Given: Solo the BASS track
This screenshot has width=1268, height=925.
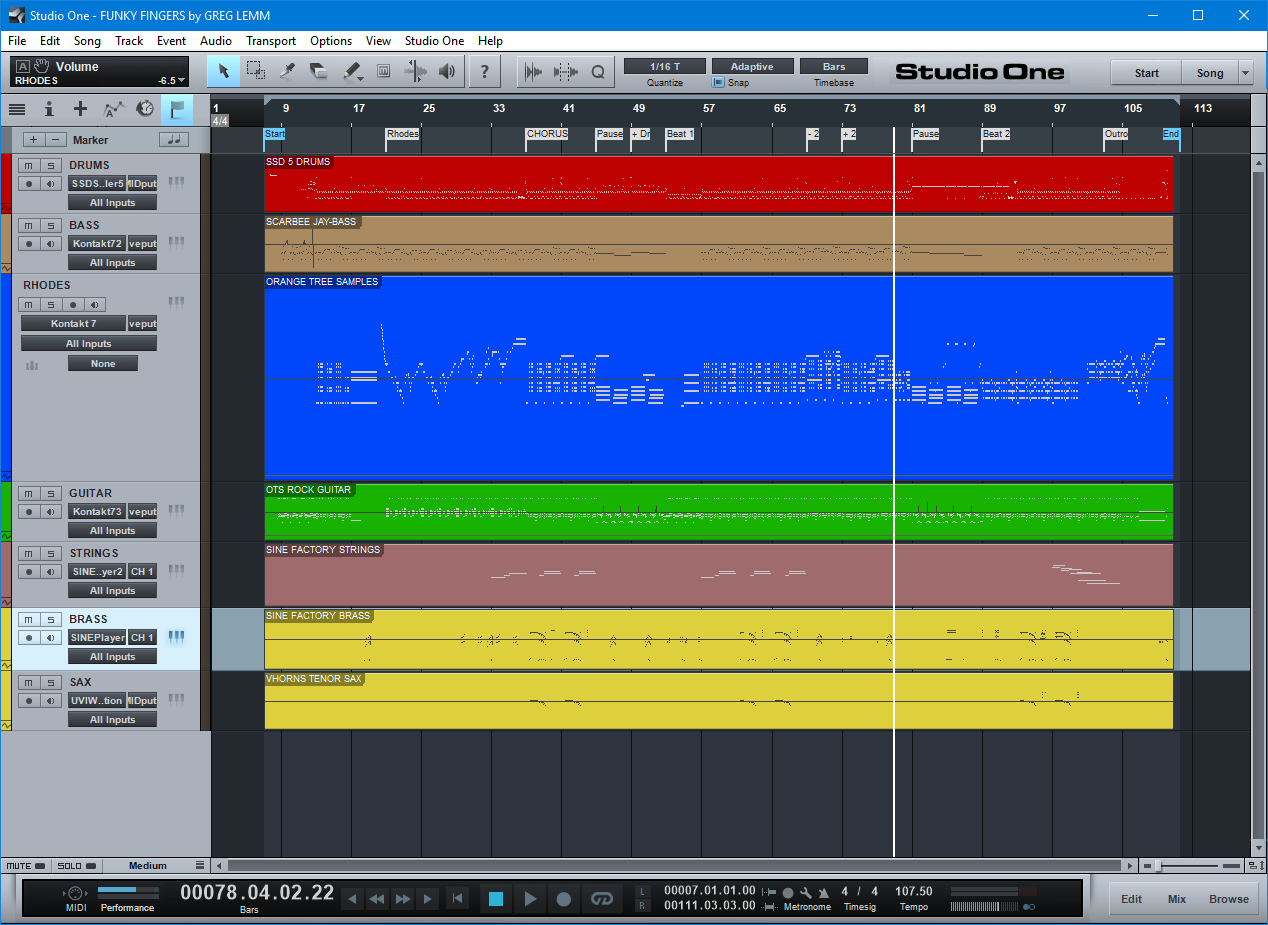Looking at the screenshot, I should (51, 225).
